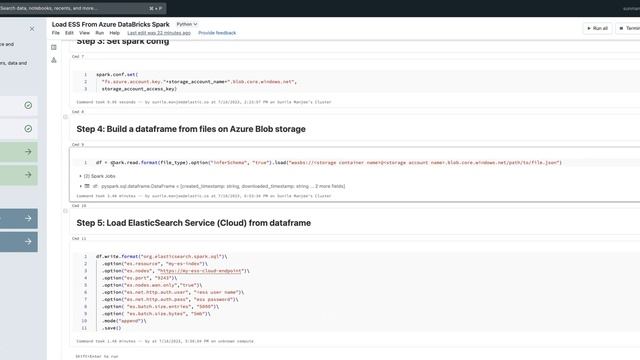Expand the (2) Spark Jobs disclosure triangle
This screenshot has width=640, height=360.
80,176
